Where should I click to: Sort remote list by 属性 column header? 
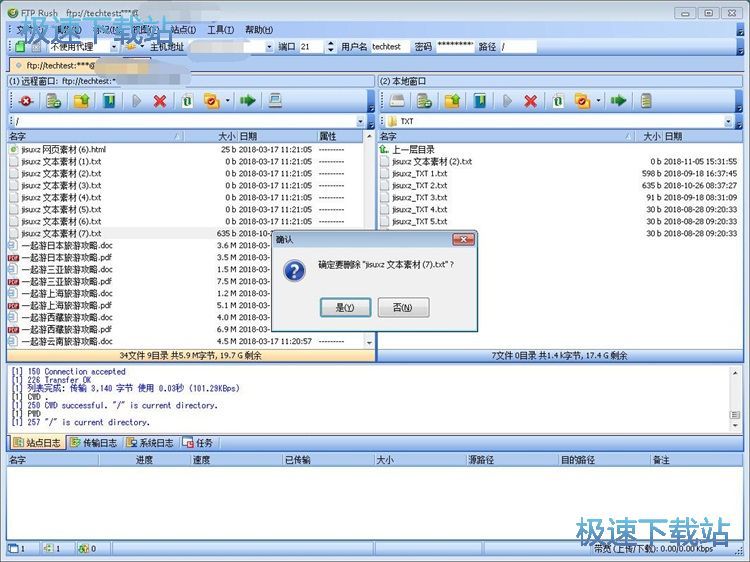coord(340,136)
